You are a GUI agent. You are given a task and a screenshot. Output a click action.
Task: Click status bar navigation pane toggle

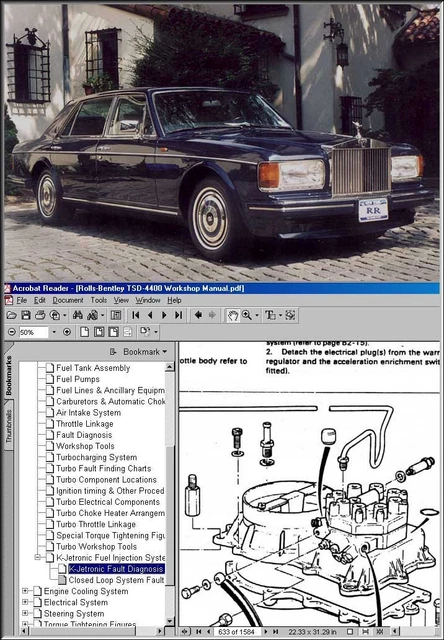184,632
